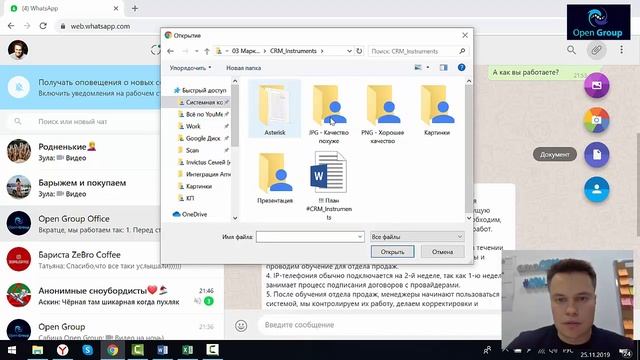Open Excel from taskbar
This screenshot has width=640, height=360.
pos(187,350)
